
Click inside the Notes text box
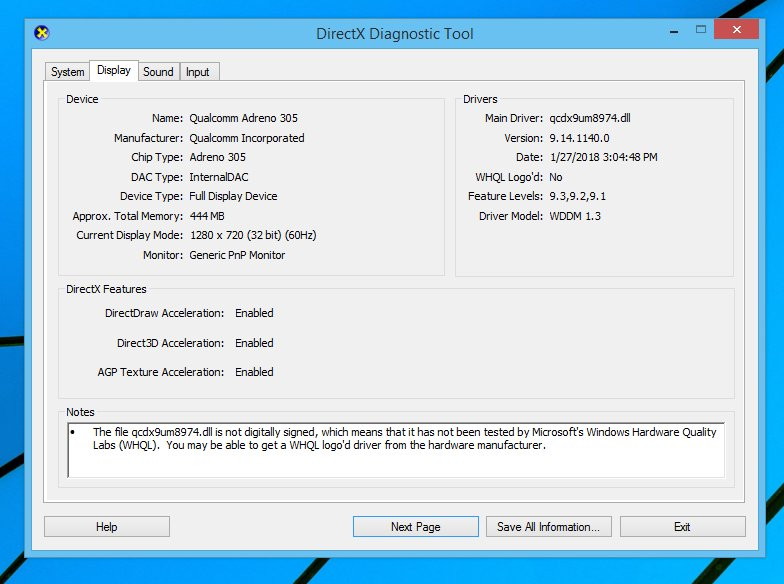(x=396, y=450)
